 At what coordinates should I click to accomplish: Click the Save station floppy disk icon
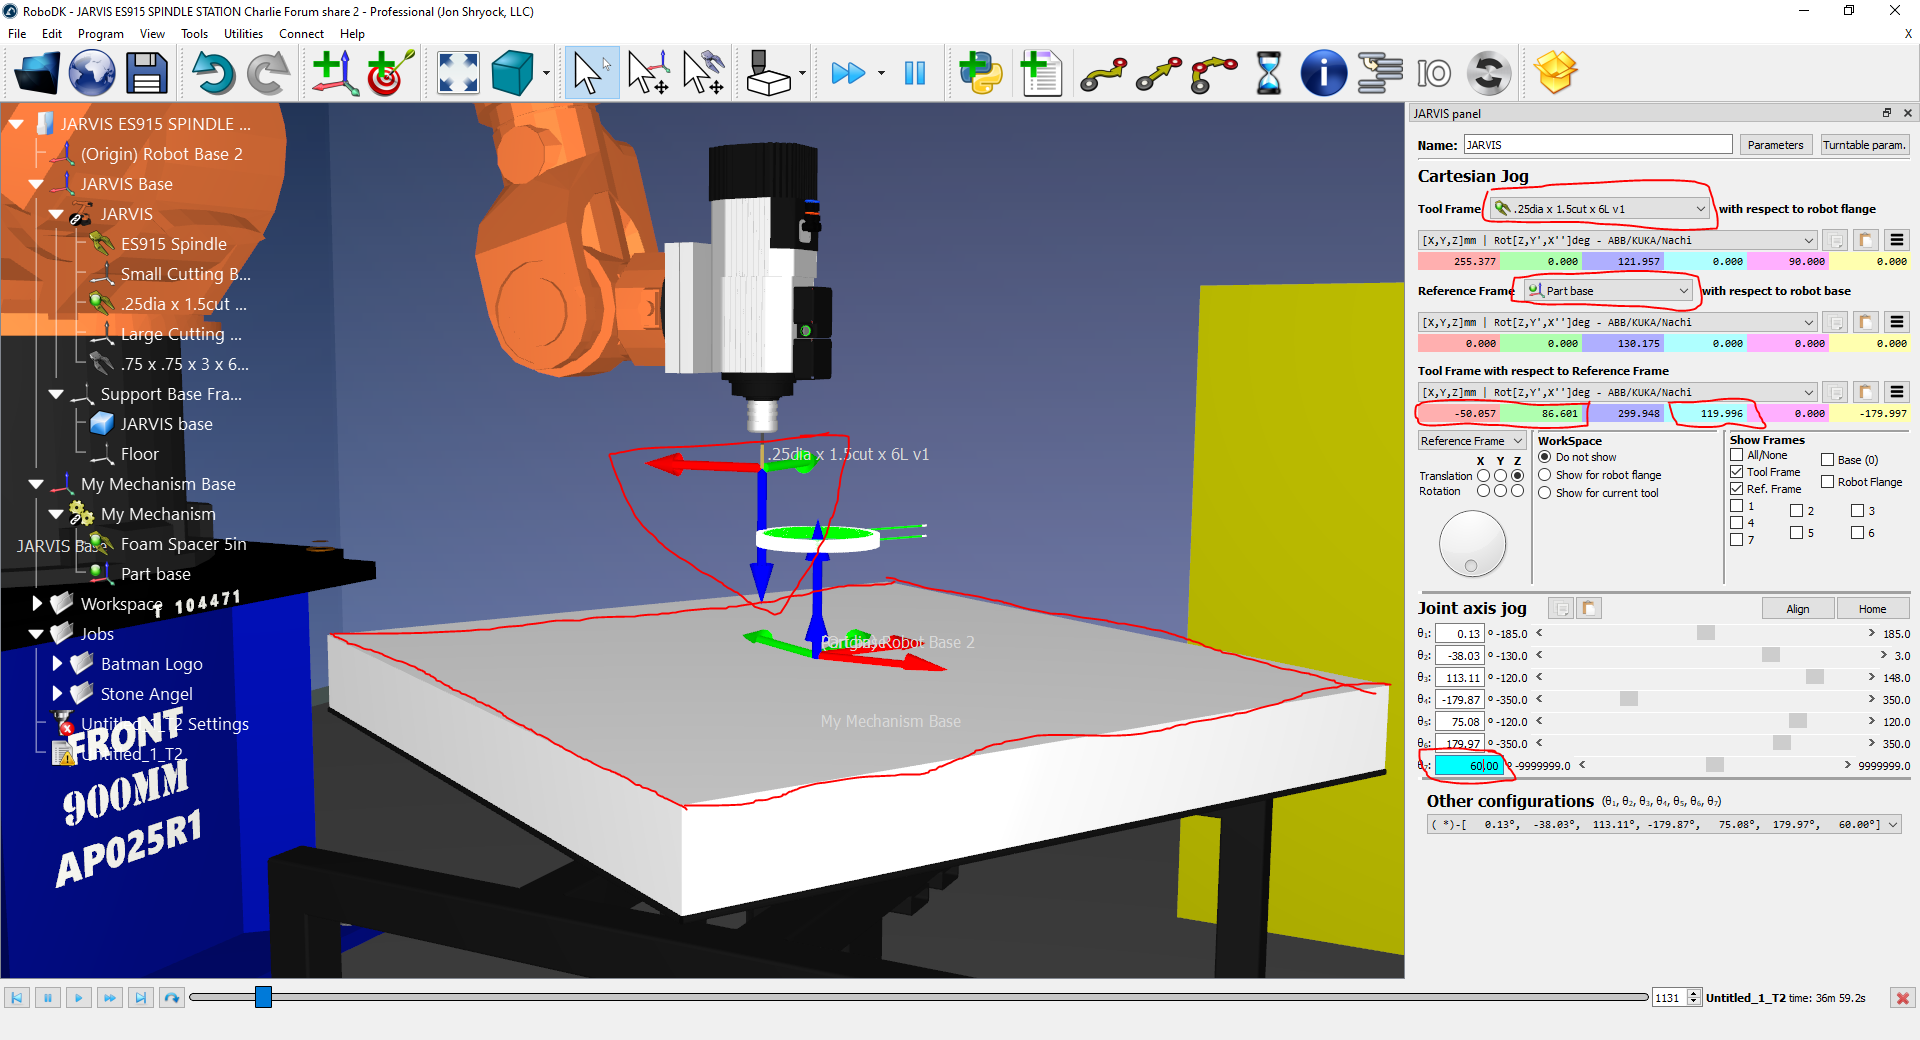pyautogui.click(x=146, y=74)
